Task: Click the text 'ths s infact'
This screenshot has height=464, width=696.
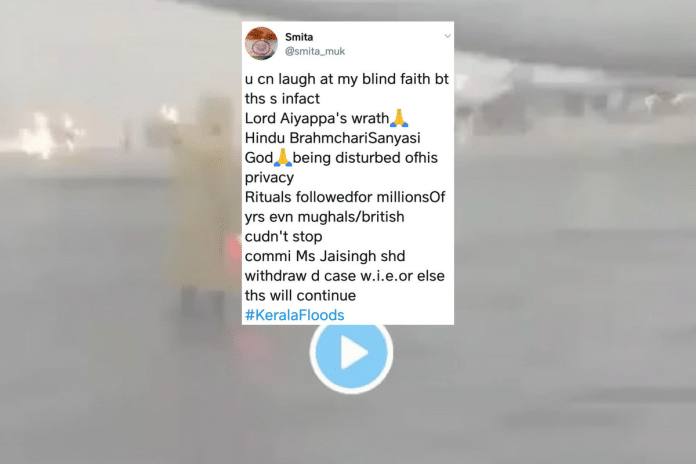Action: (282, 98)
